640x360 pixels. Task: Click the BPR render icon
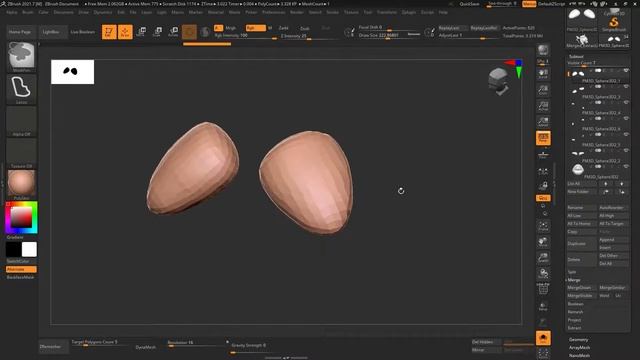click(543, 50)
